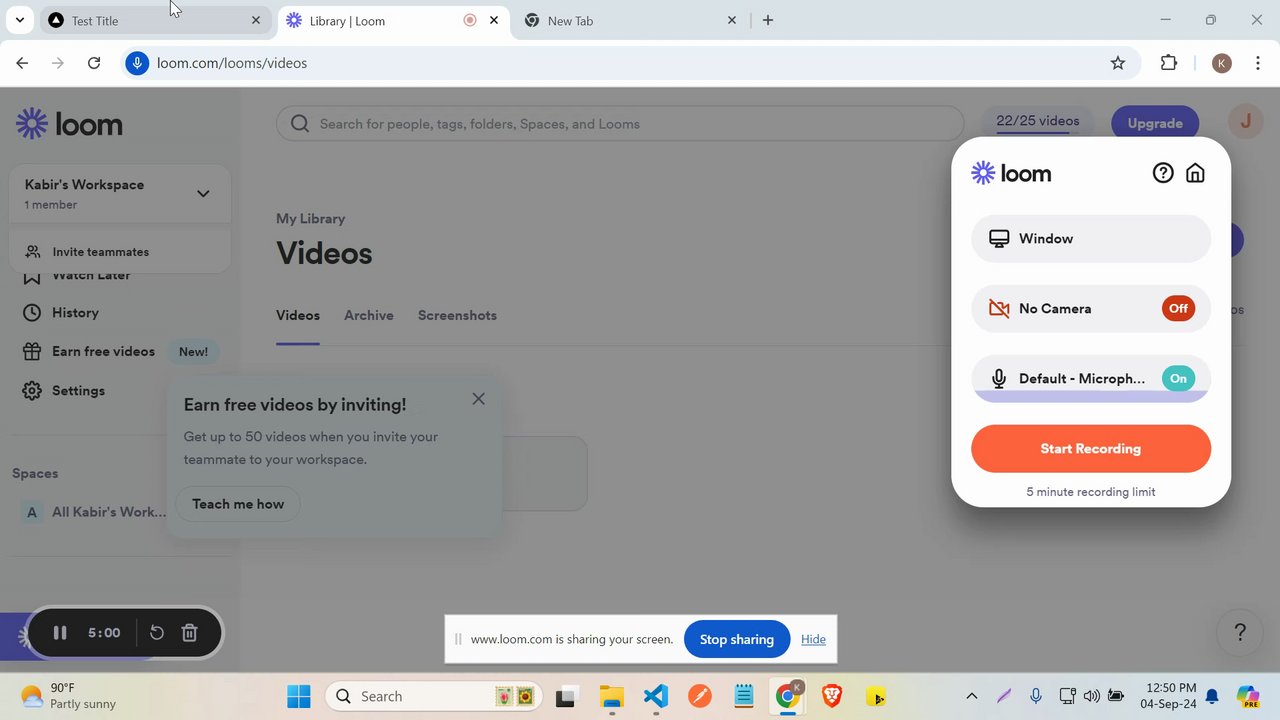Reload the Loom page
The height and width of the screenshot is (720, 1280).
tap(94, 63)
